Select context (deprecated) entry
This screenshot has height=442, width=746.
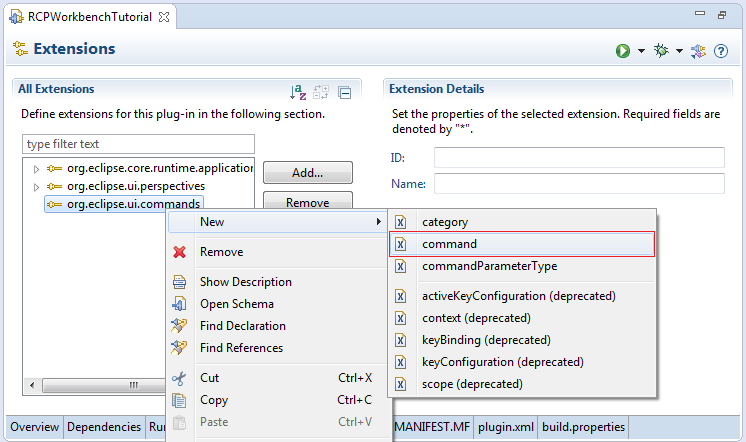pos(522,318)
